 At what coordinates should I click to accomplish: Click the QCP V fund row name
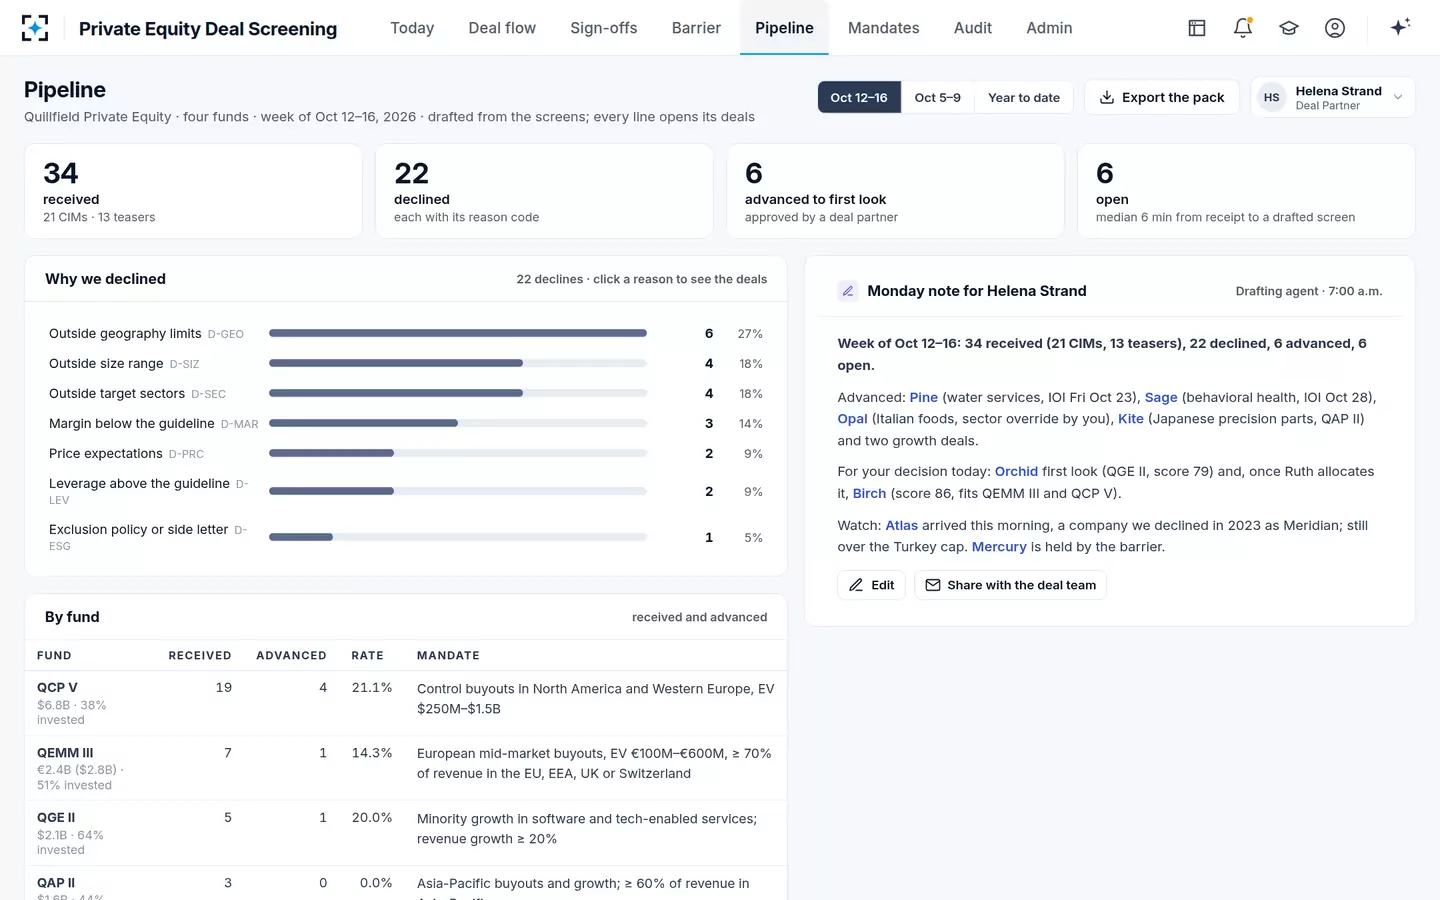click(x=57, y=688)
